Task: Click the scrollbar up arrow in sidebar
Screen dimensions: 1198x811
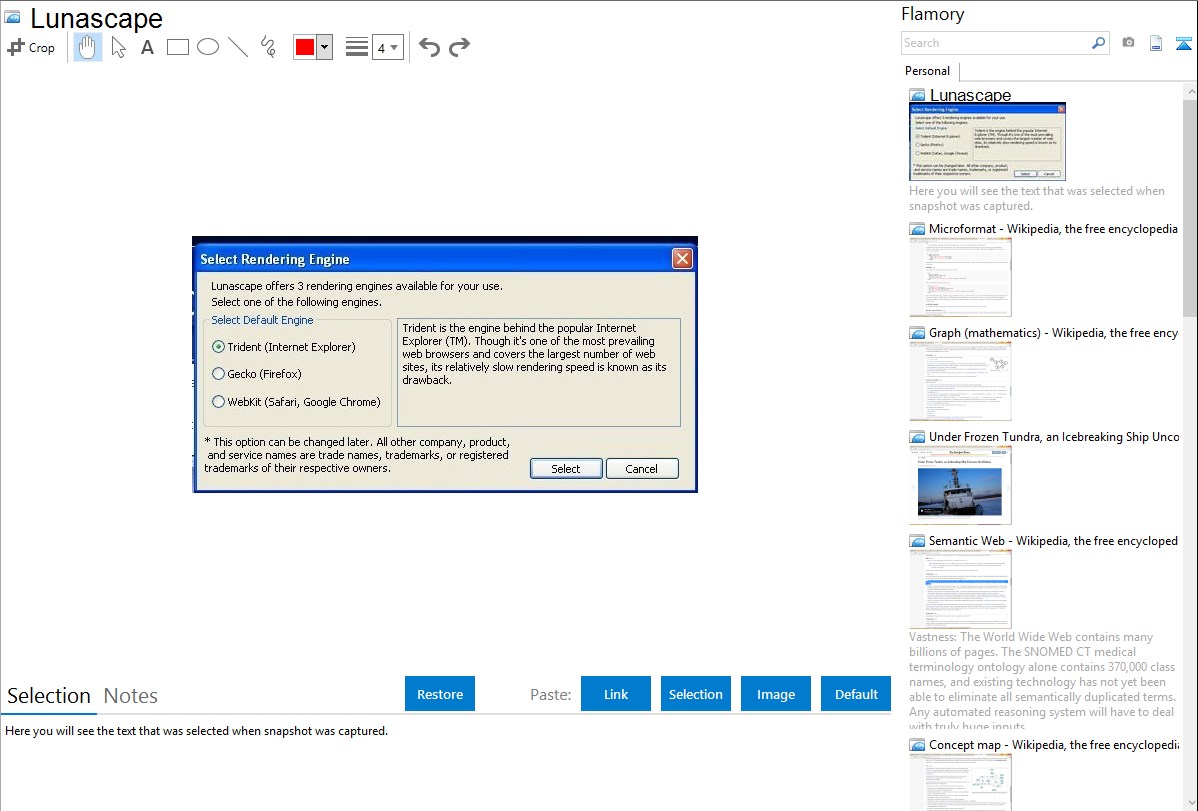Action: coord(1190,91)
